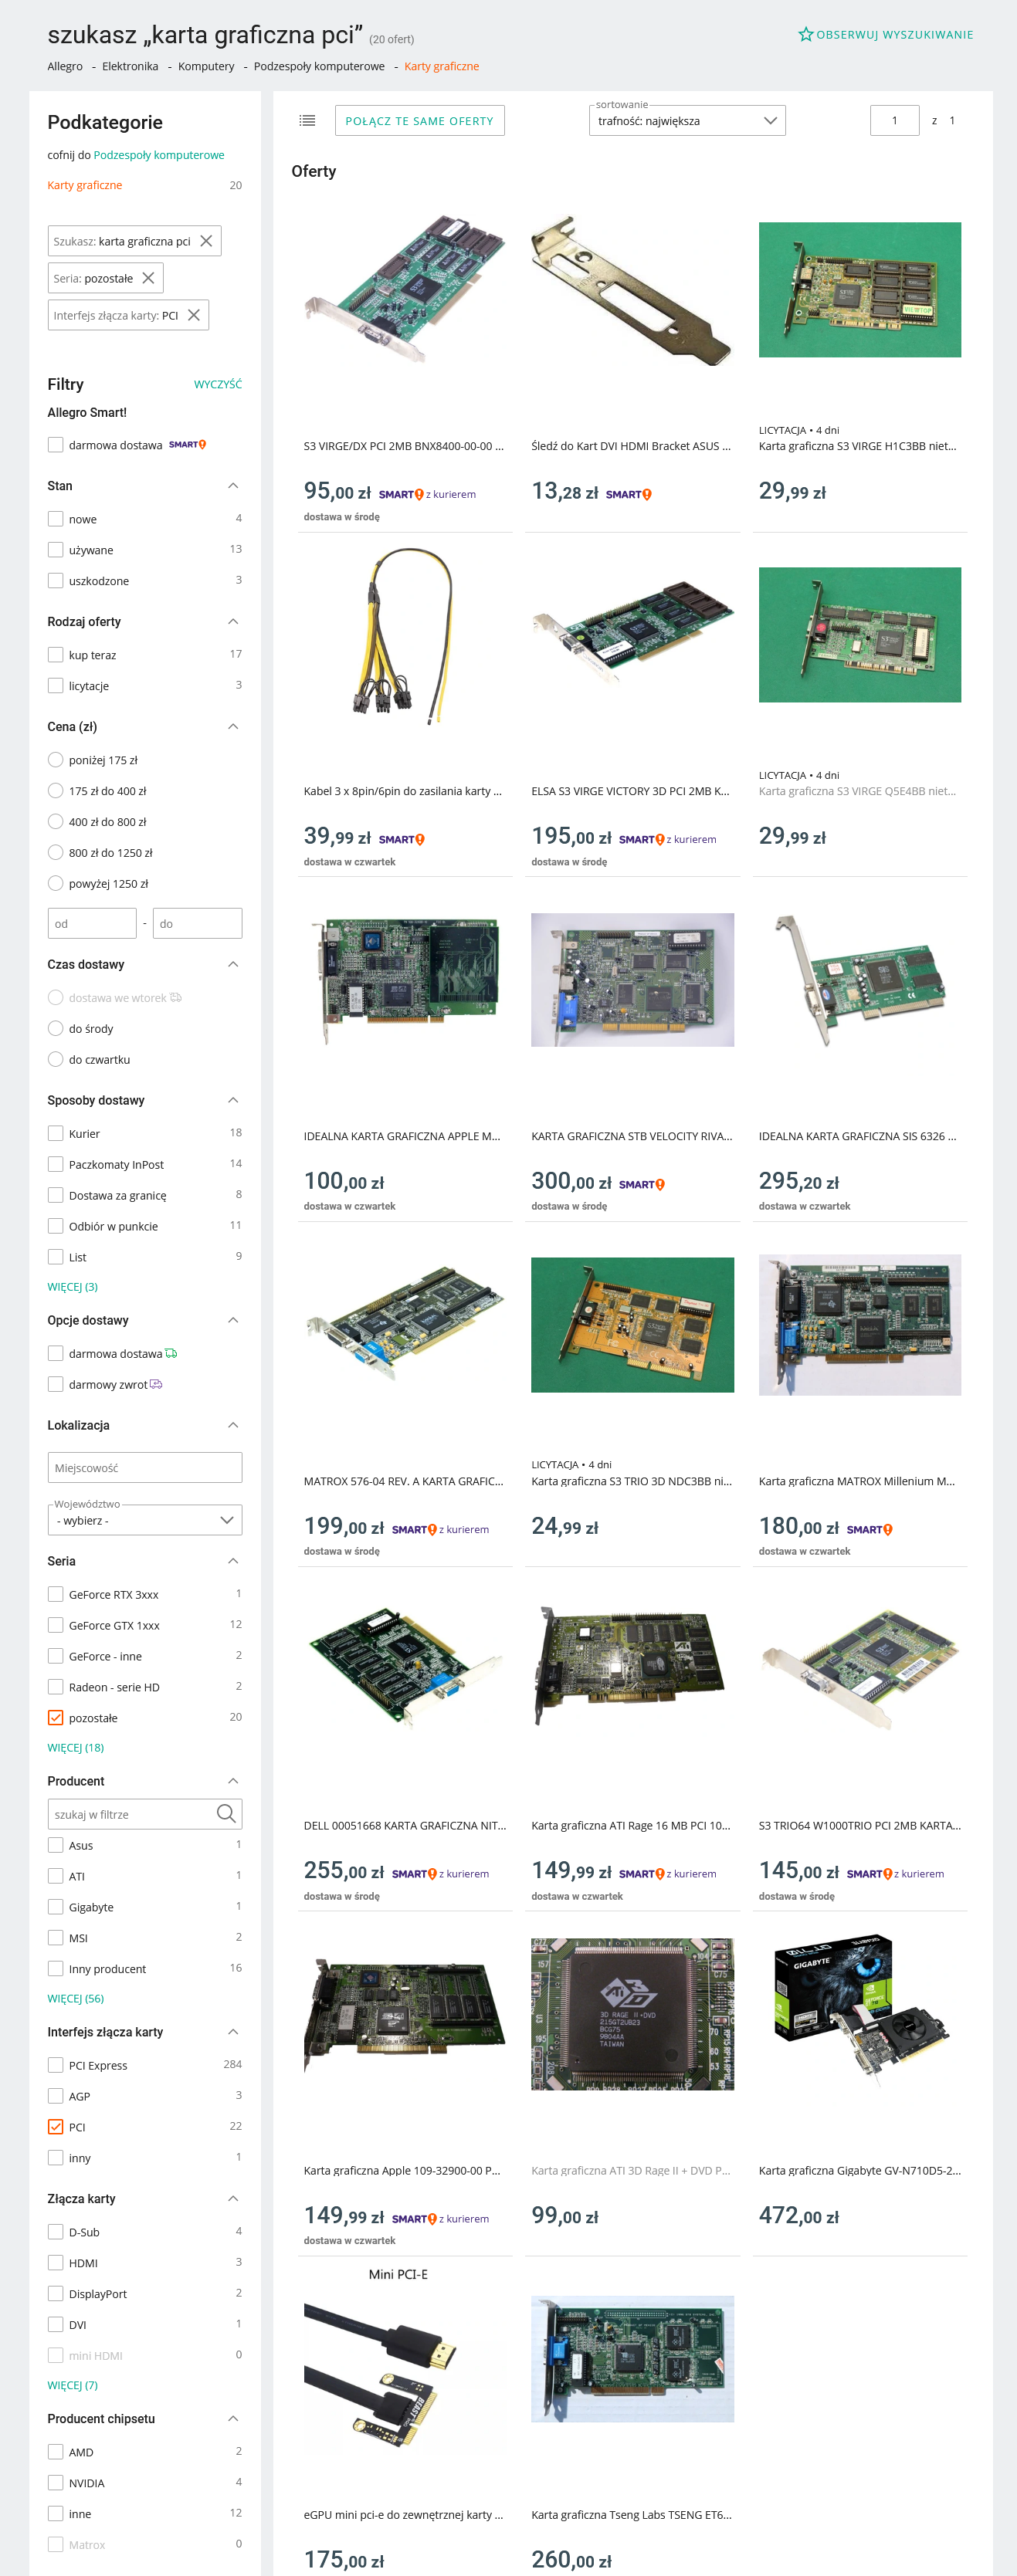Collapse the 'Lokalizacja' filter section

click(233, 1425)
